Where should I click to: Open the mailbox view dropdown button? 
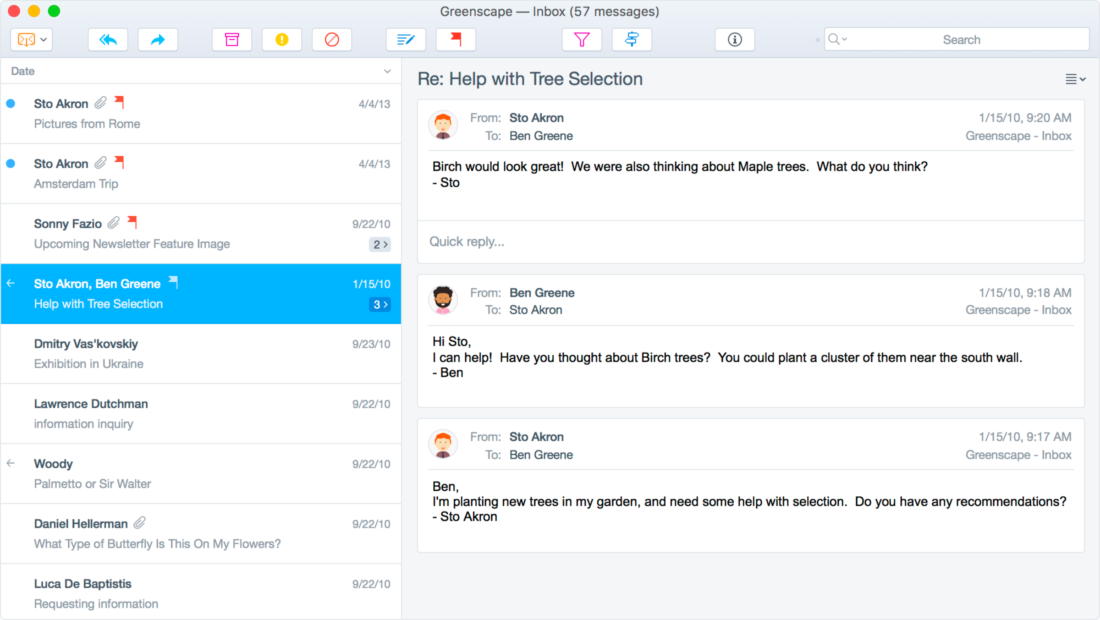(32, 40)
